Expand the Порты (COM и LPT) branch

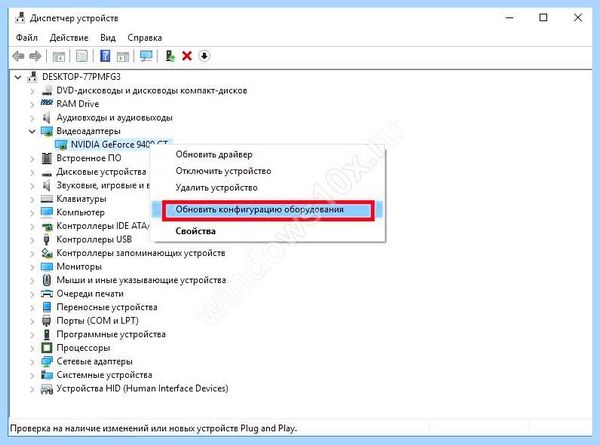click(x=32, y=321)
